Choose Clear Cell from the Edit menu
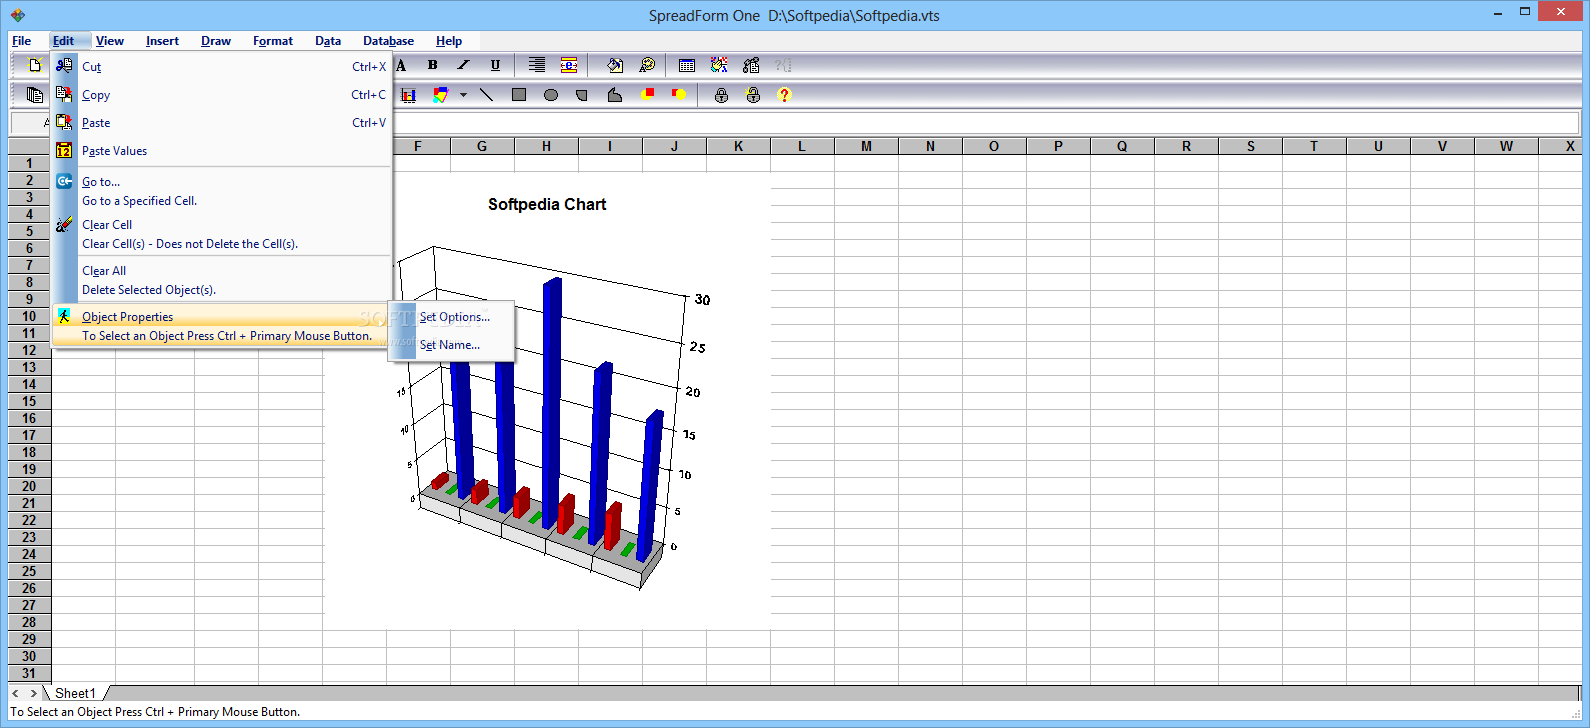 (x=221, y=234)
